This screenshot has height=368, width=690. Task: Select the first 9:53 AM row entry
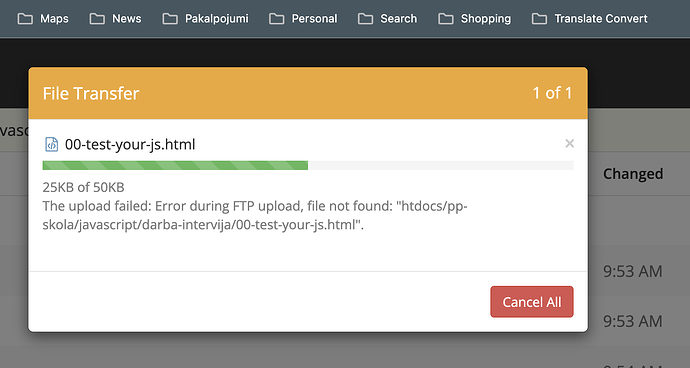[x=632, y=272]
